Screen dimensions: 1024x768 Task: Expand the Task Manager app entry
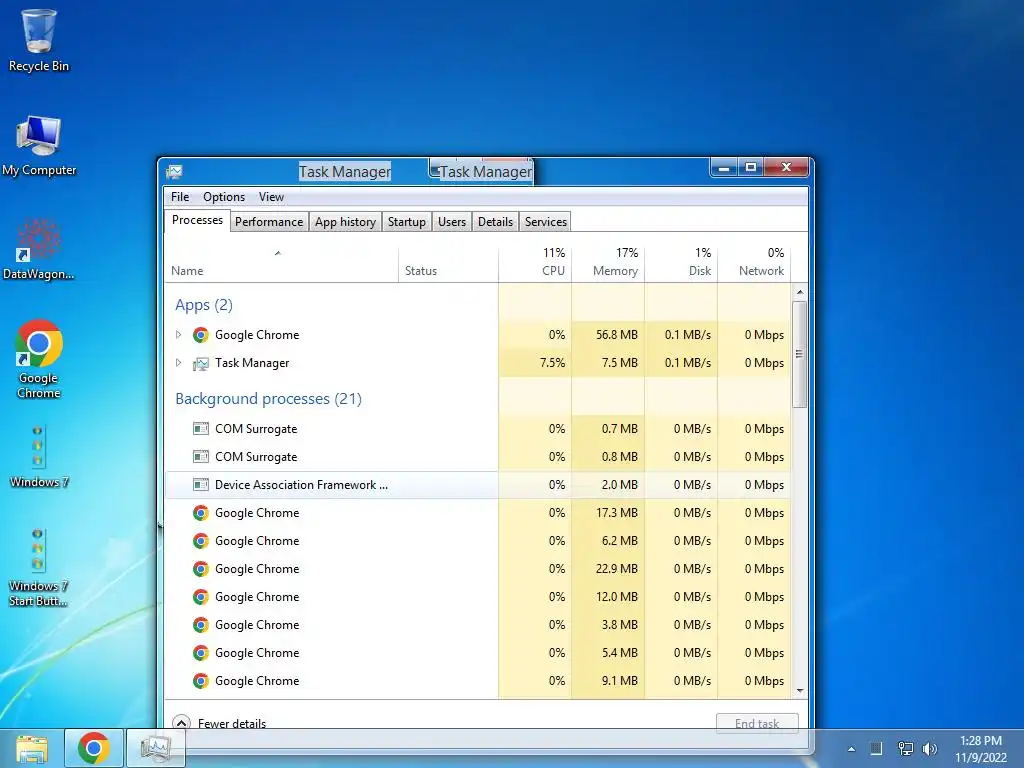[x=178, y=362]
